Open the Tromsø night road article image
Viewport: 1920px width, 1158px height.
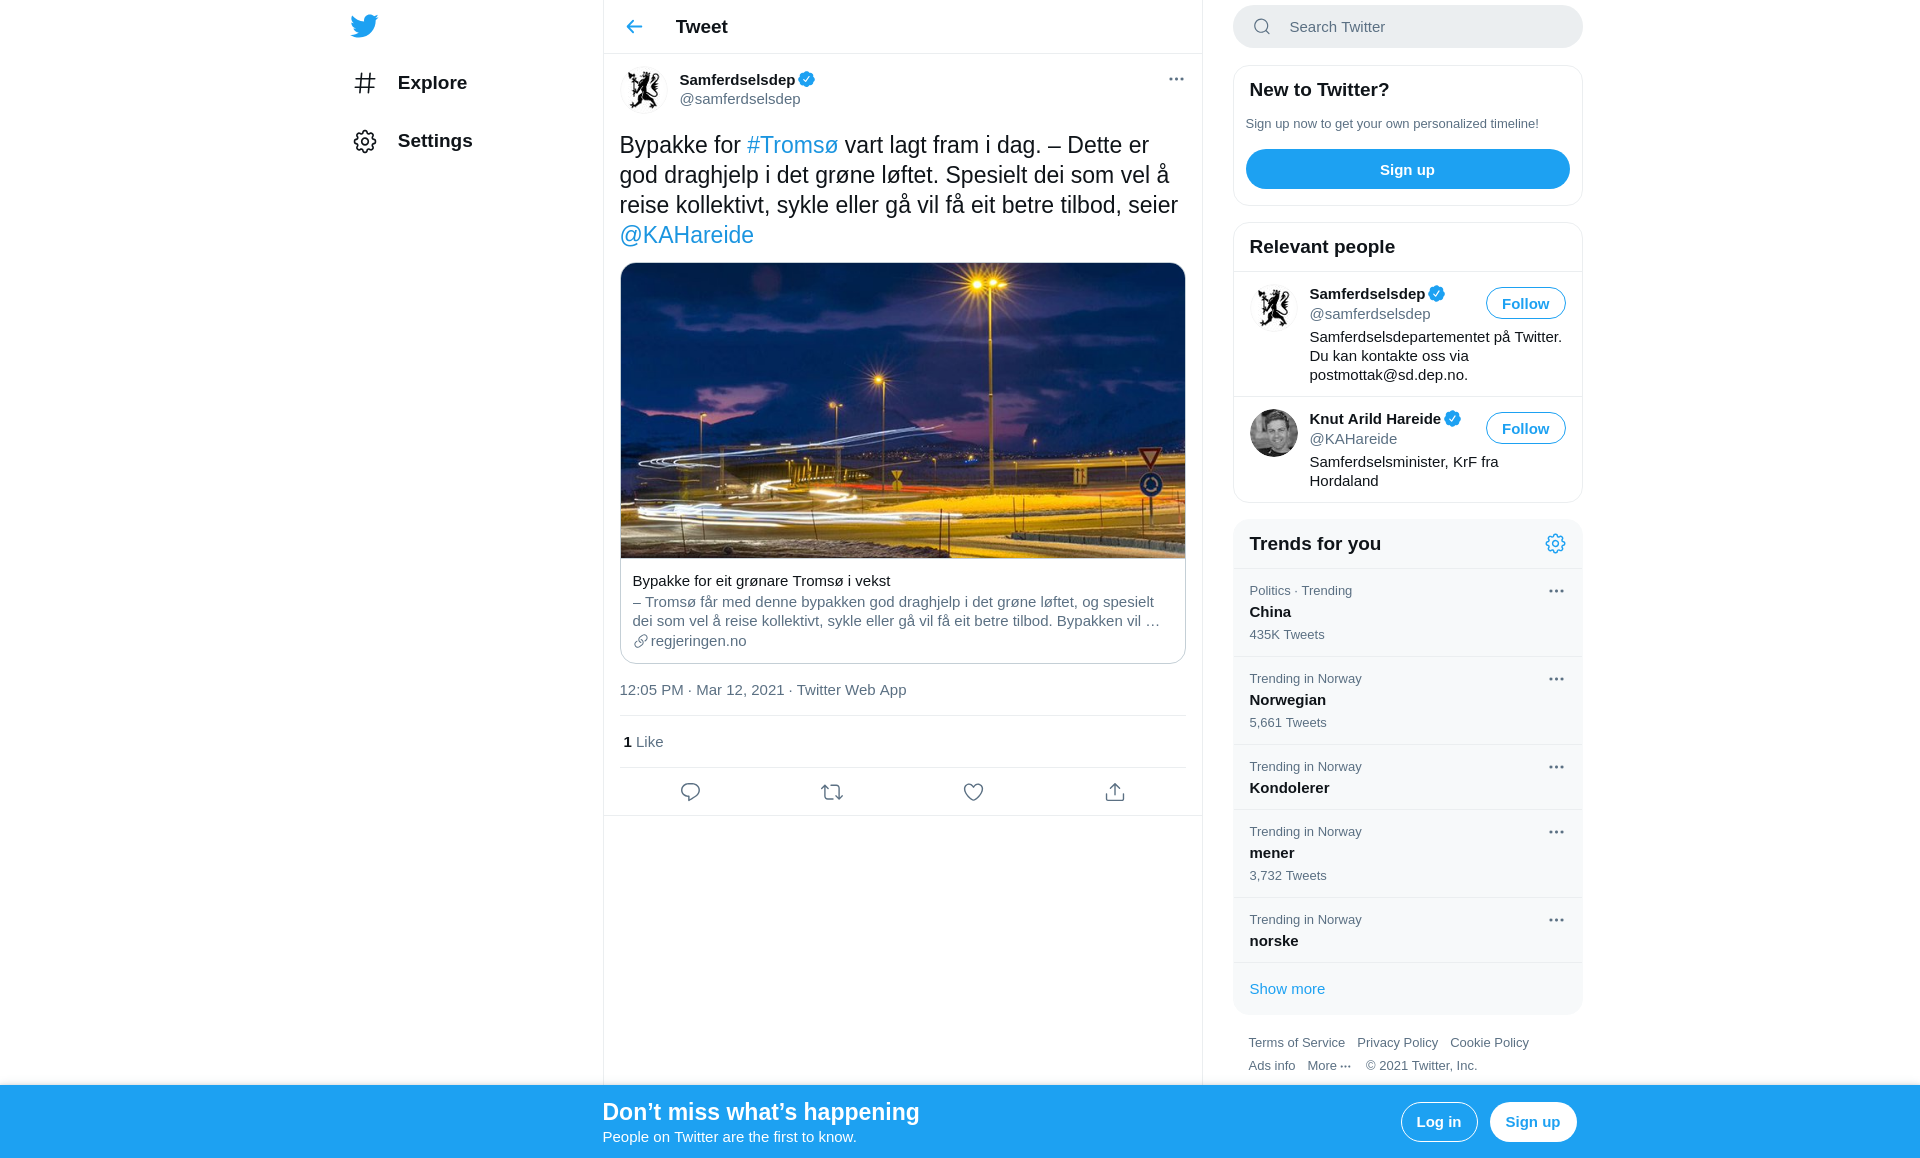(x=902, y=410)
